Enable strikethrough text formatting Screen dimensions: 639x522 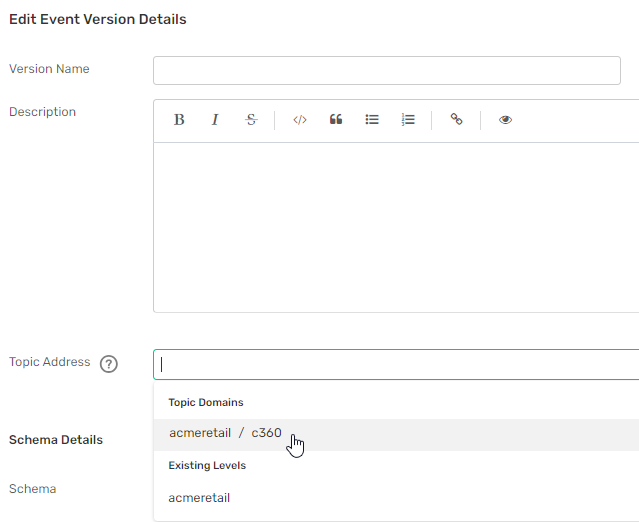click(251, 120)
